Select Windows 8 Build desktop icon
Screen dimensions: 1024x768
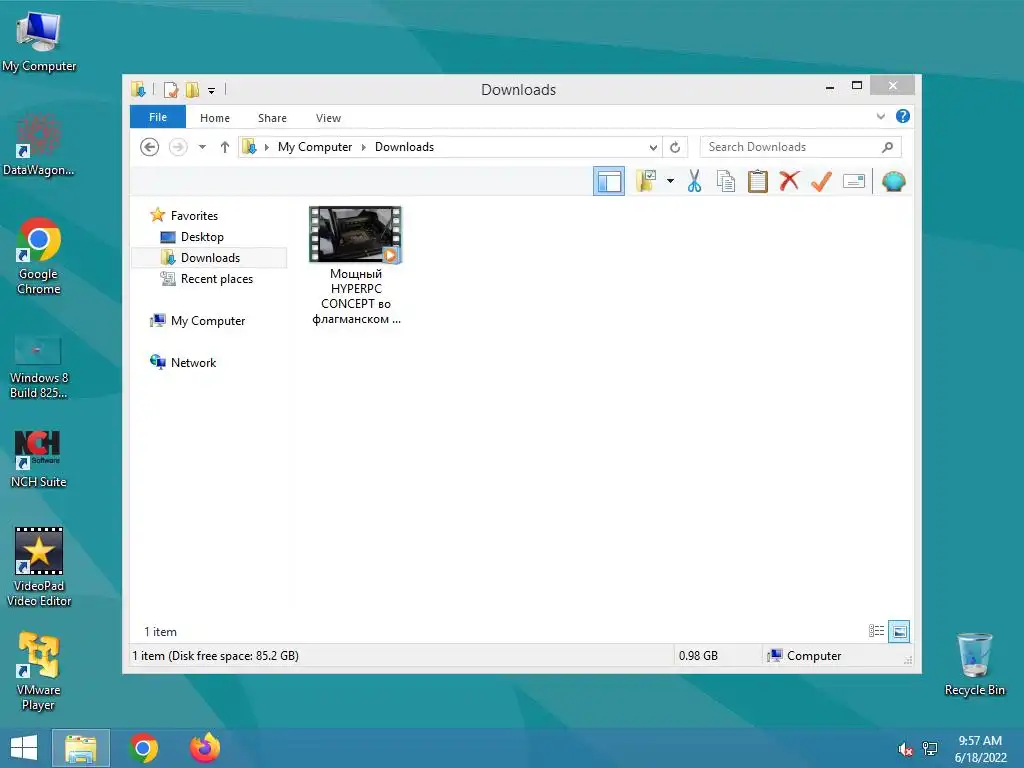click(x=39, y=366)
